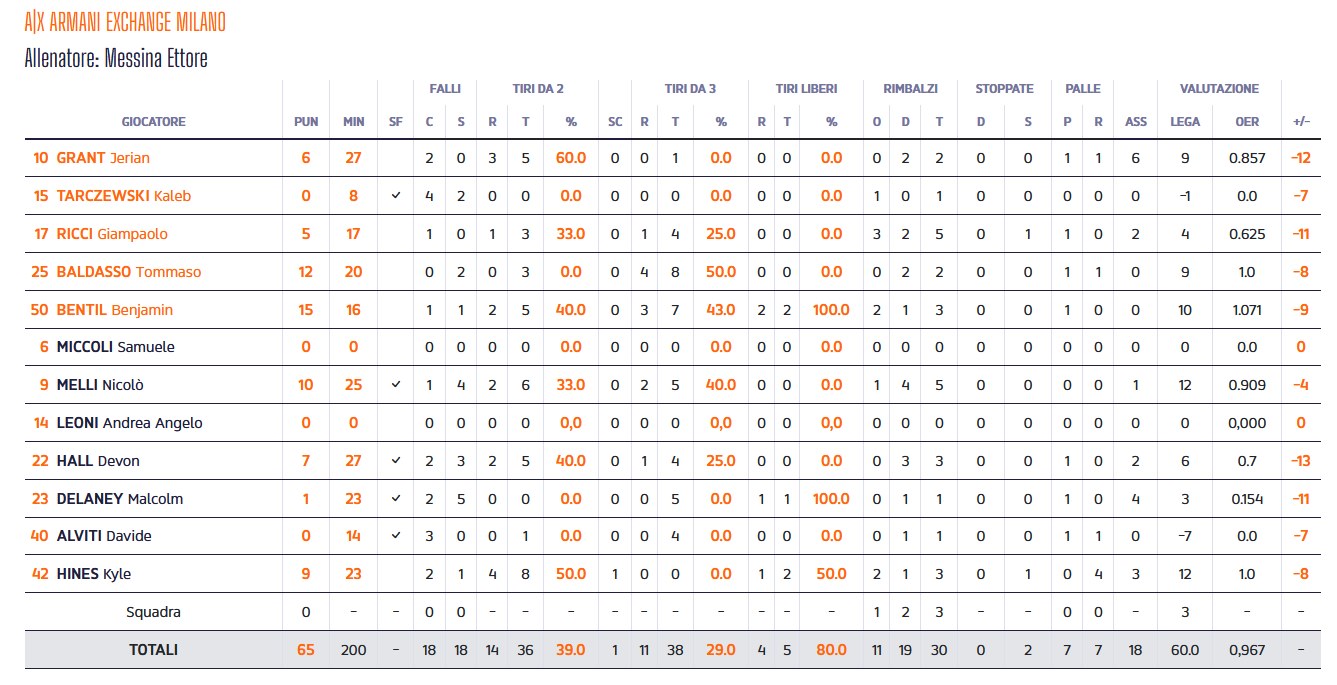The width and height of the screenshot is (1337, 685).
Task: Select the RIMBALZI group header
Action: (910, 89)
